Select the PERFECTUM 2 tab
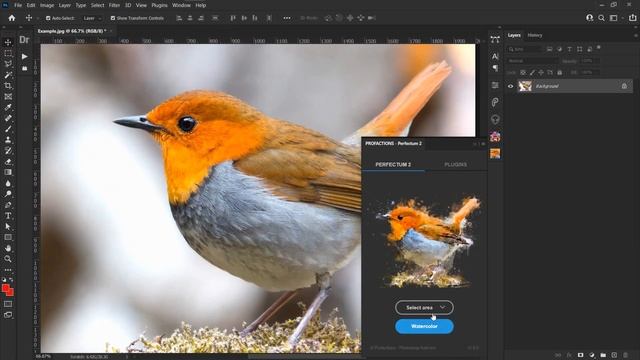Screen dimensions: 640x360 [393, 164]
